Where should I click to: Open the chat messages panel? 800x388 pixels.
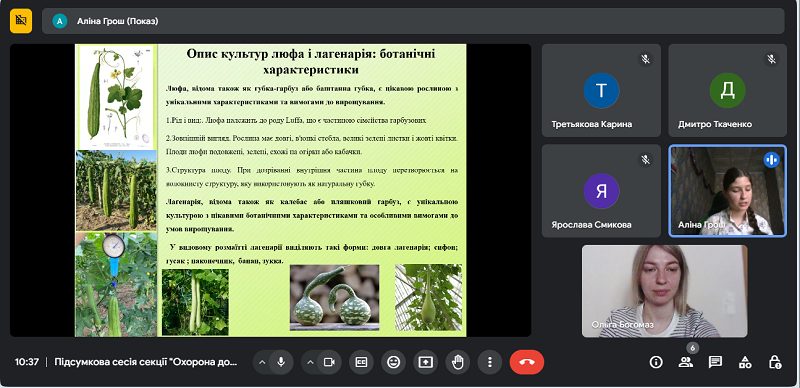tap(715, 362)
